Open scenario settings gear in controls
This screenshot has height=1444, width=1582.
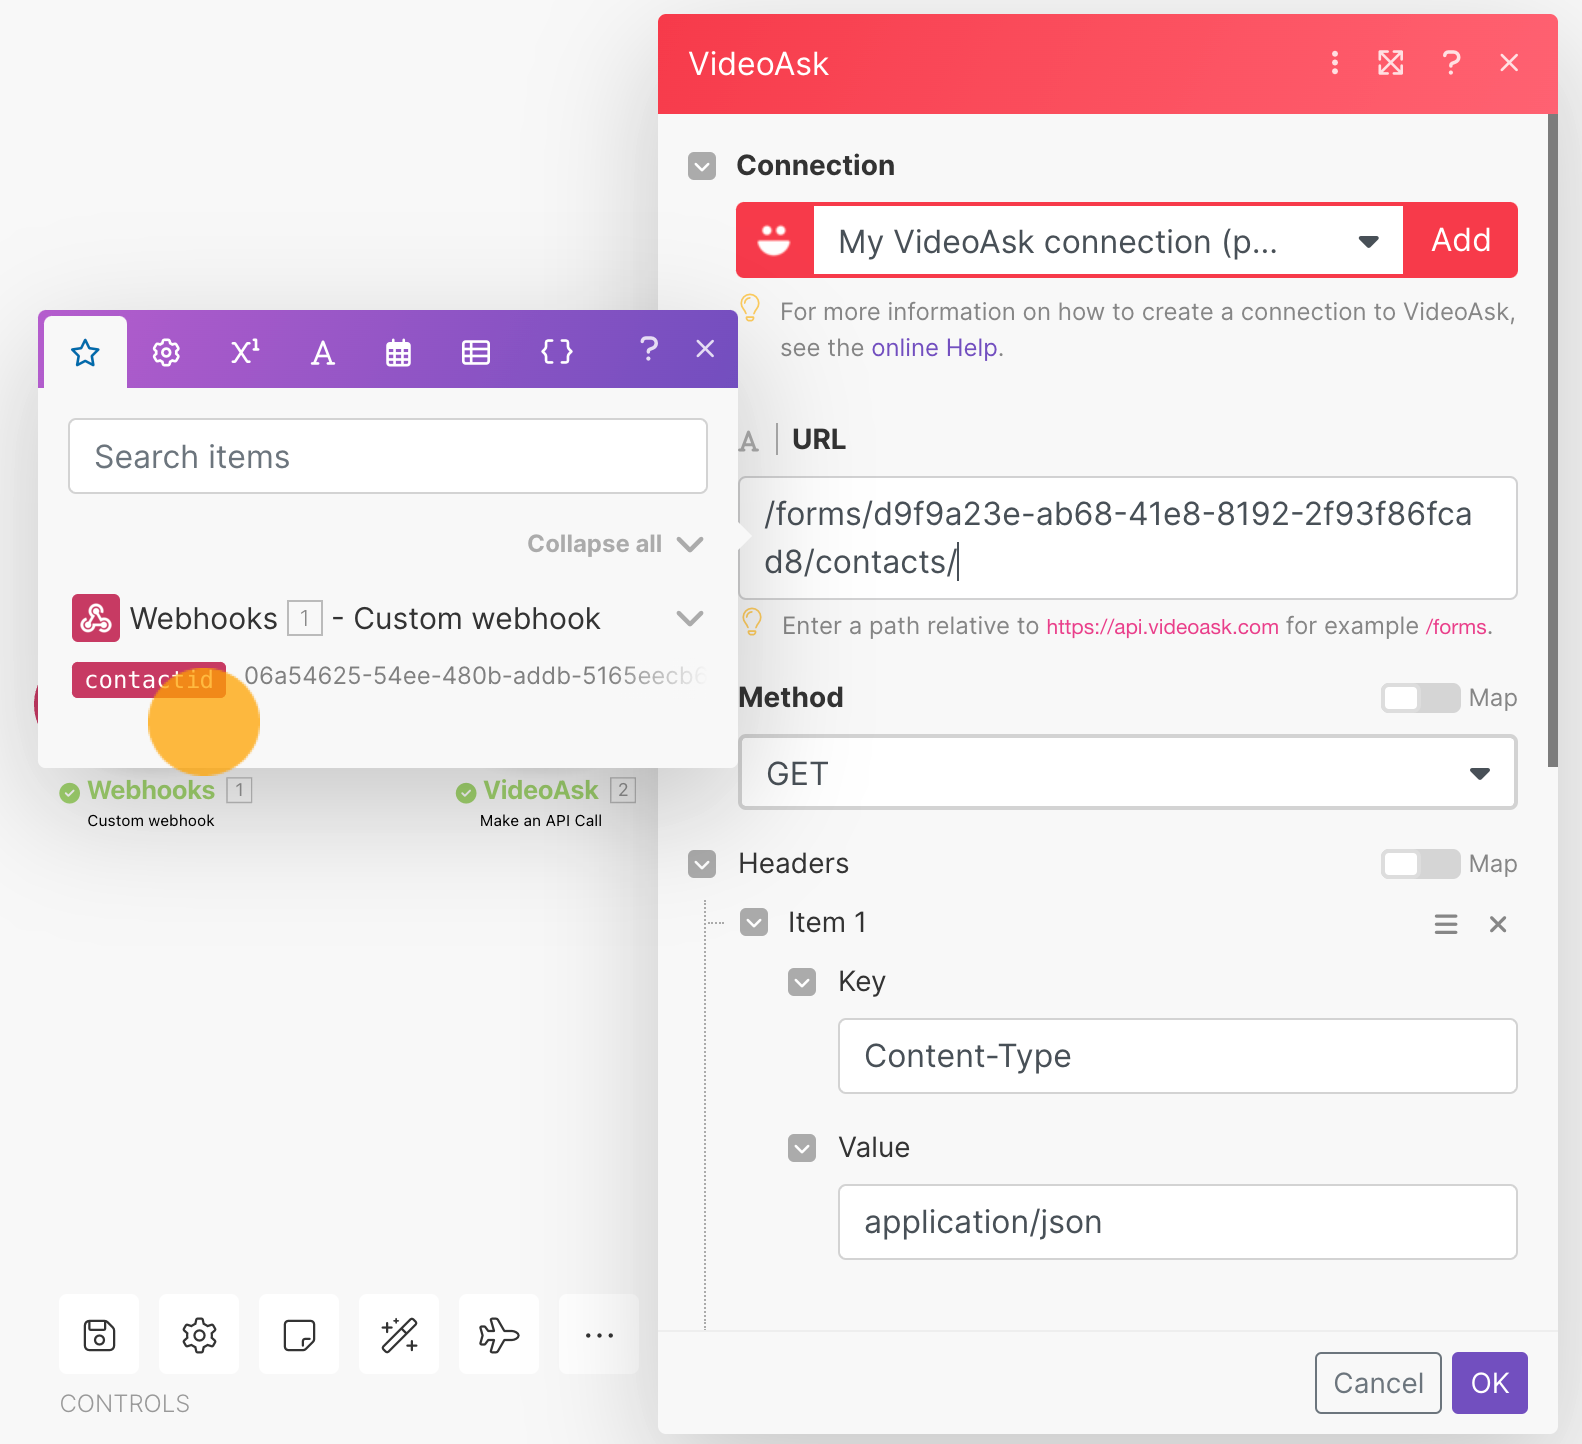pos(199,1334)
